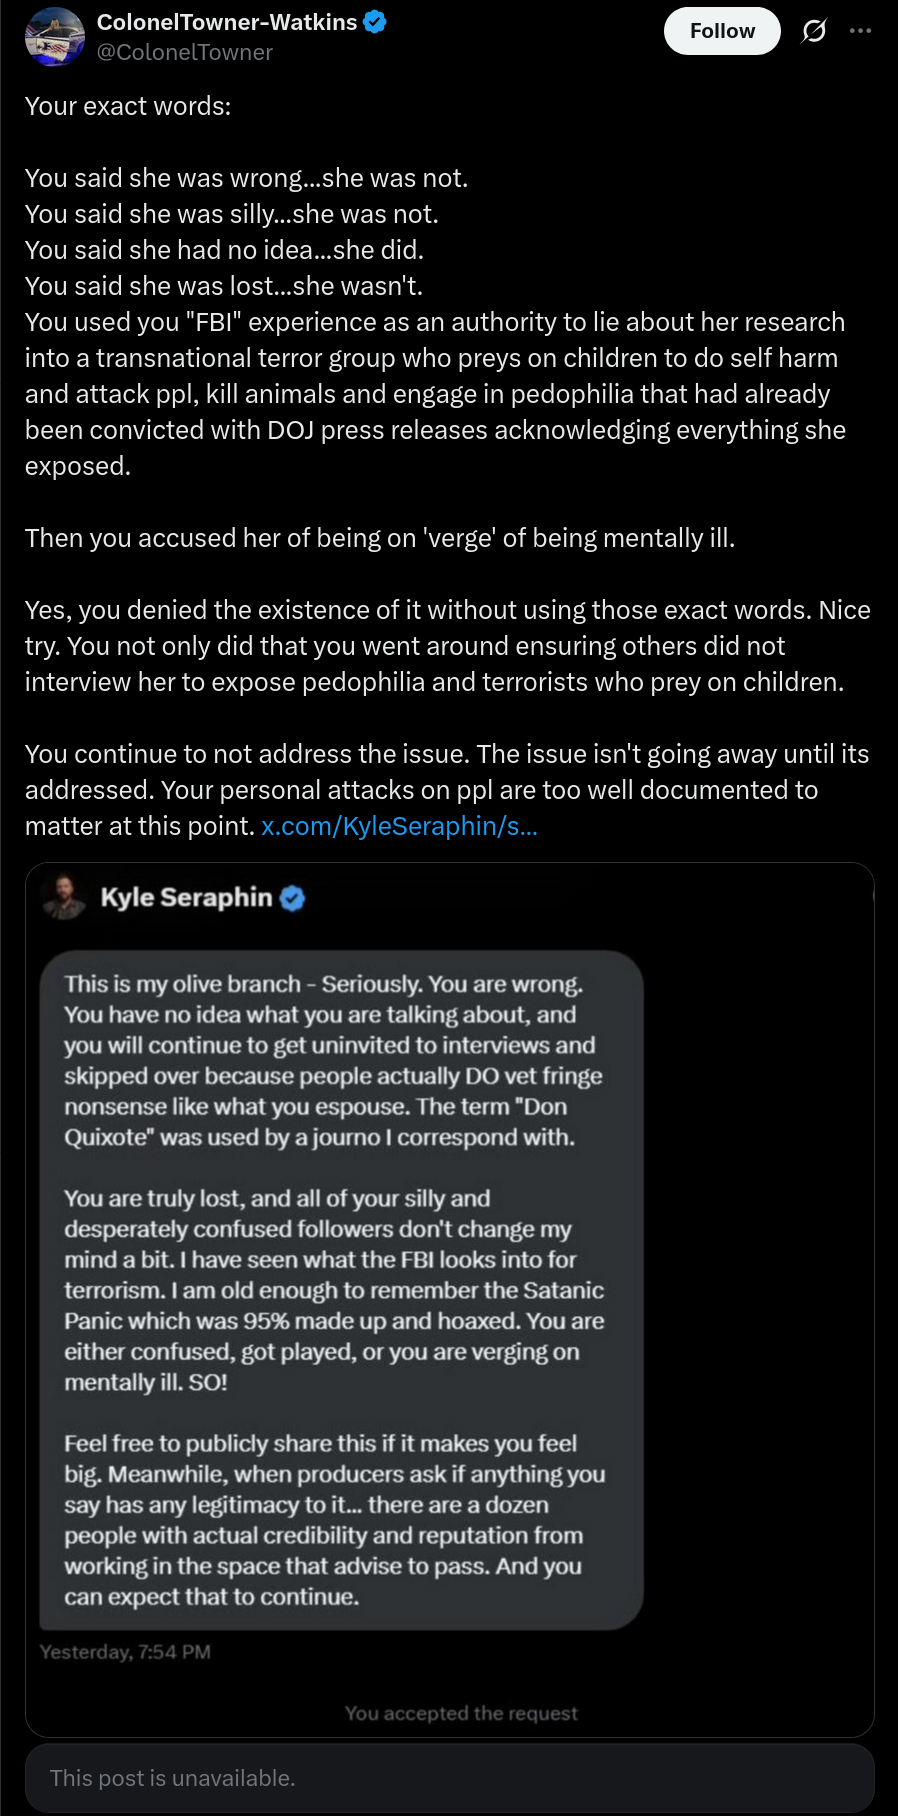The height and width of the screenshot is (1816, 898).
Task: Click the blue verified badge beside ColonelTowner-Watkins
Action: point(375,22)
